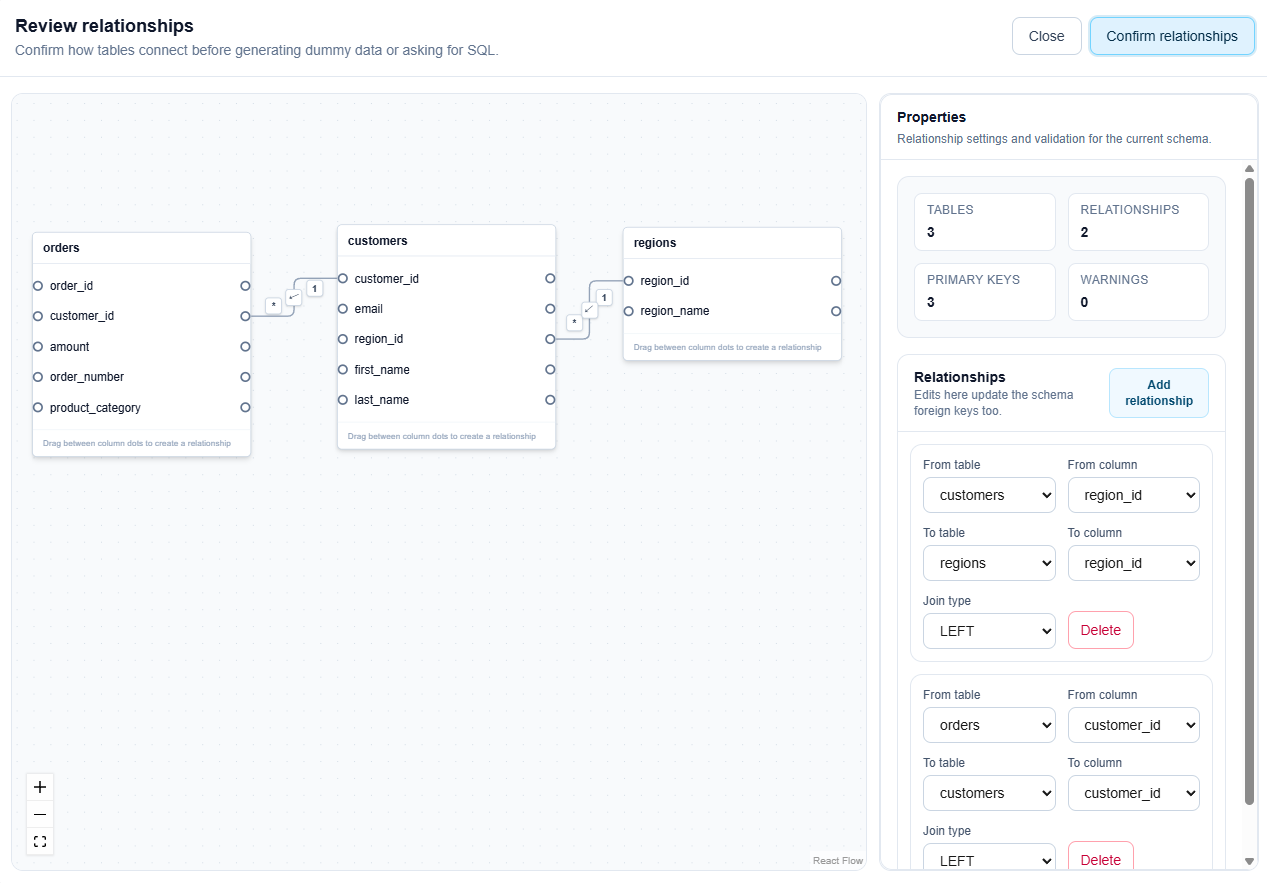Click right dot of orders amount

click(x=245, y=347)
